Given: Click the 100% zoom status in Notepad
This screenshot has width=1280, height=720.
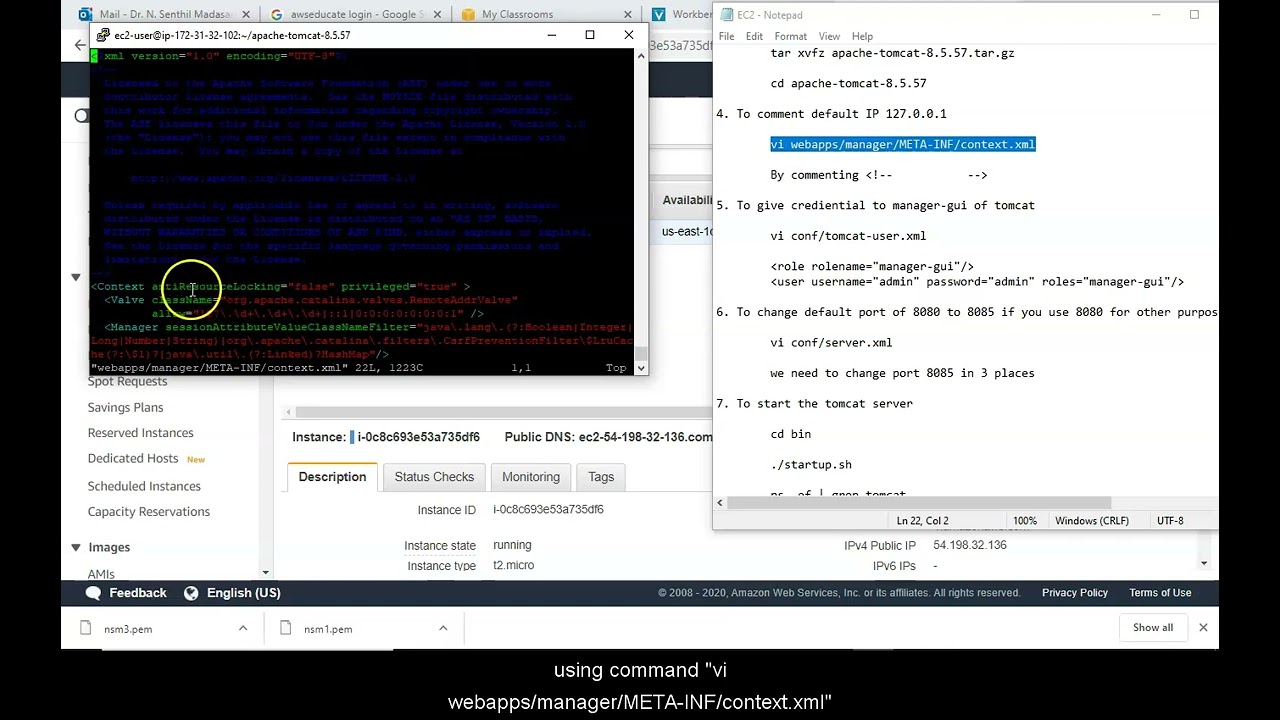Looking at the screenshot, I should click(1025, 521).
